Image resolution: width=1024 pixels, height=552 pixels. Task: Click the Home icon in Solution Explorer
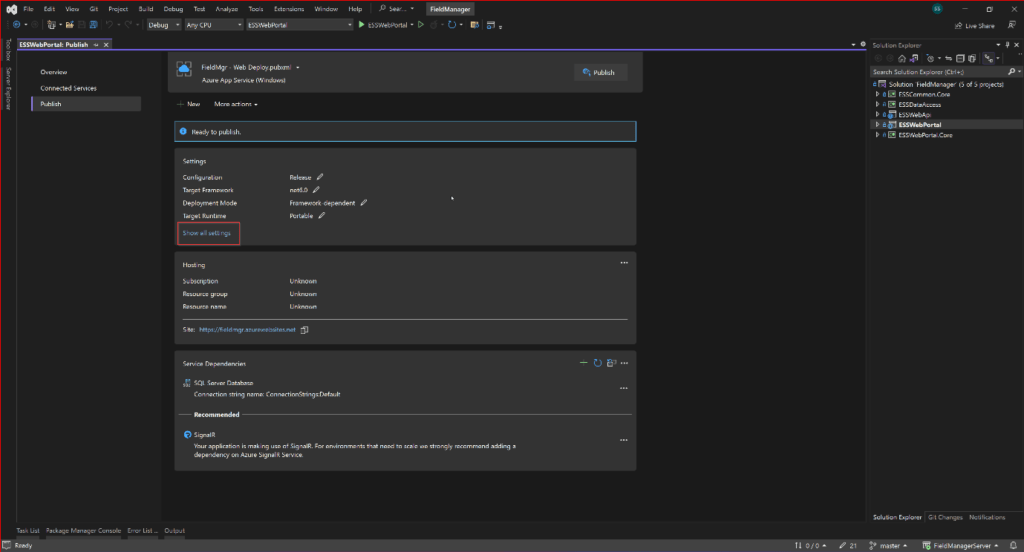902,59
